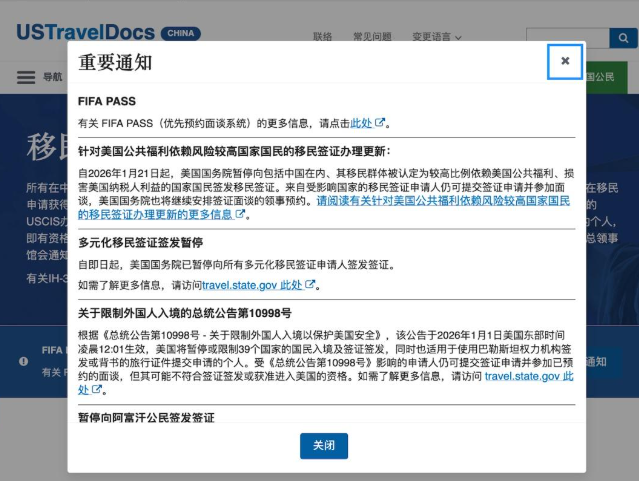
Task: Click the 暂停向阿富汗公民签发签证 heading
Action: tap(146, 415)
